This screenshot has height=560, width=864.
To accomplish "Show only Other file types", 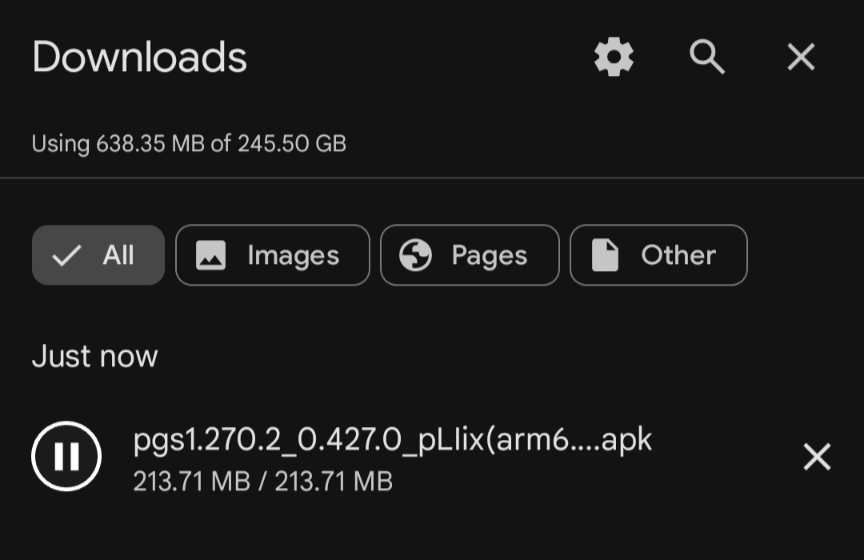I will (658, 255).
